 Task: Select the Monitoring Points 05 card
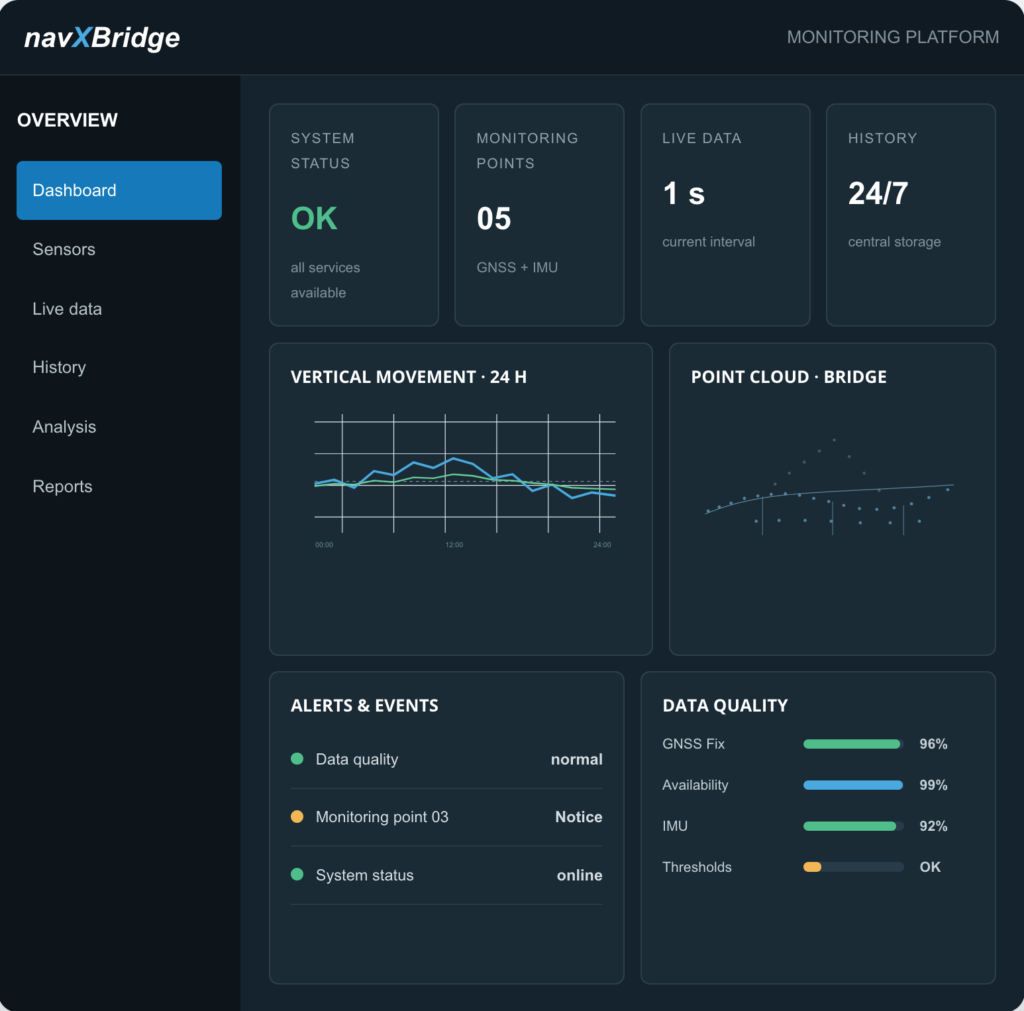(x=539, y=214)
